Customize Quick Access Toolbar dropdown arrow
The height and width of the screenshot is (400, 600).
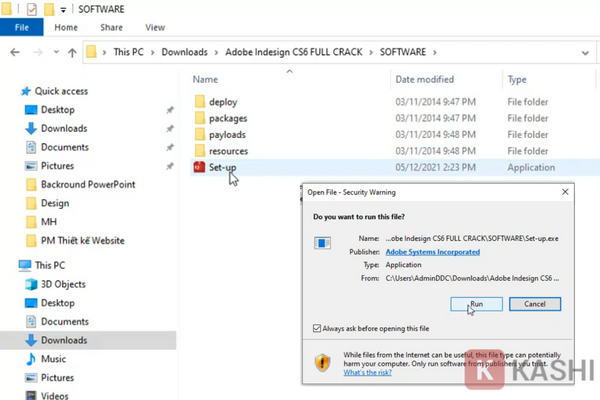click(x=63, y=10)
